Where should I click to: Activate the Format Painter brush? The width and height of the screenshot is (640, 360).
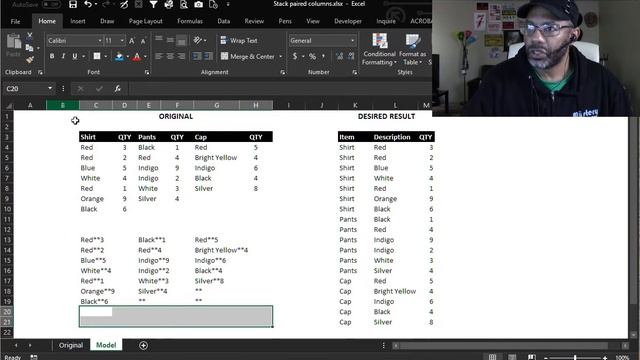(29, 60)
